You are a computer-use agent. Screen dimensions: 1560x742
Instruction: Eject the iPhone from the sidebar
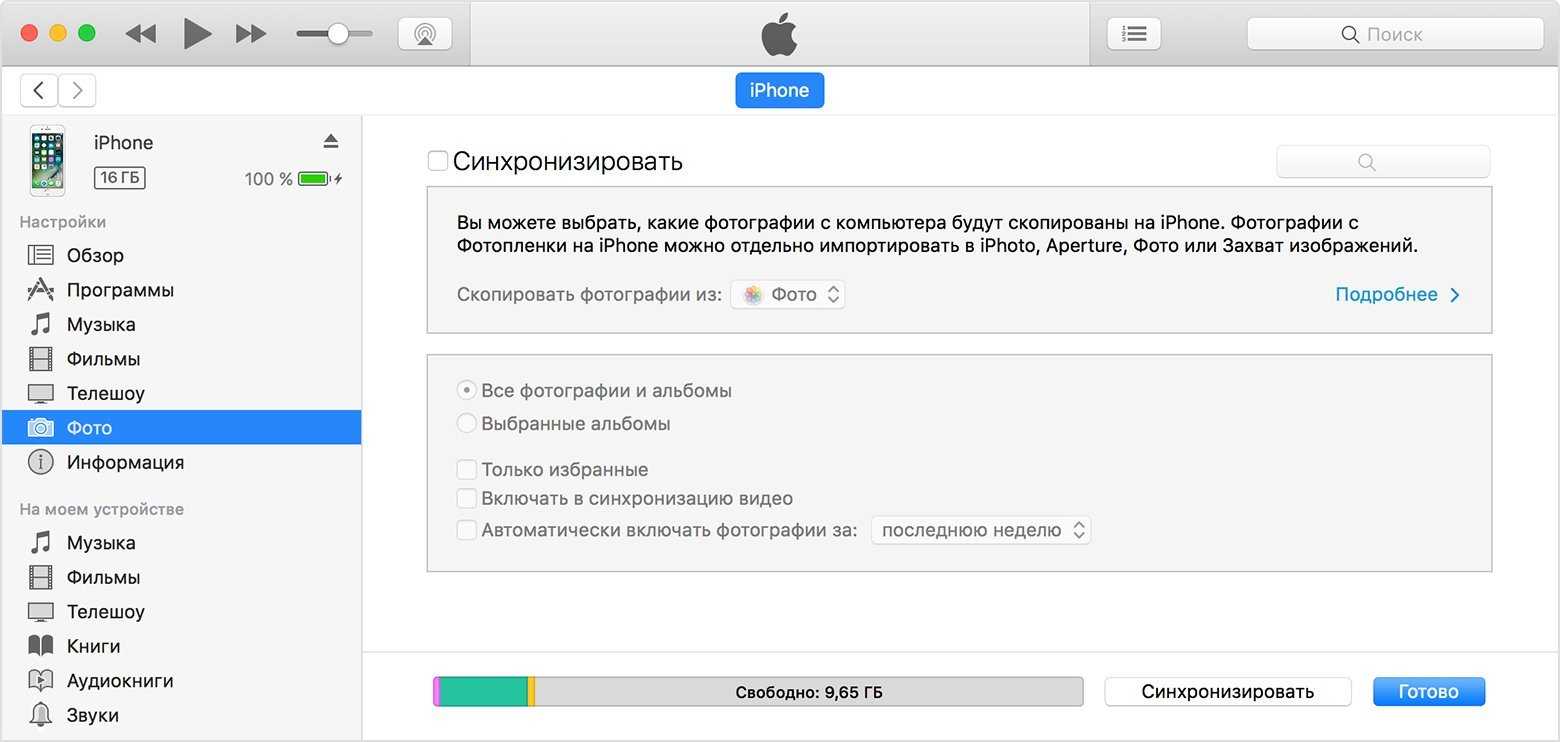331,142
